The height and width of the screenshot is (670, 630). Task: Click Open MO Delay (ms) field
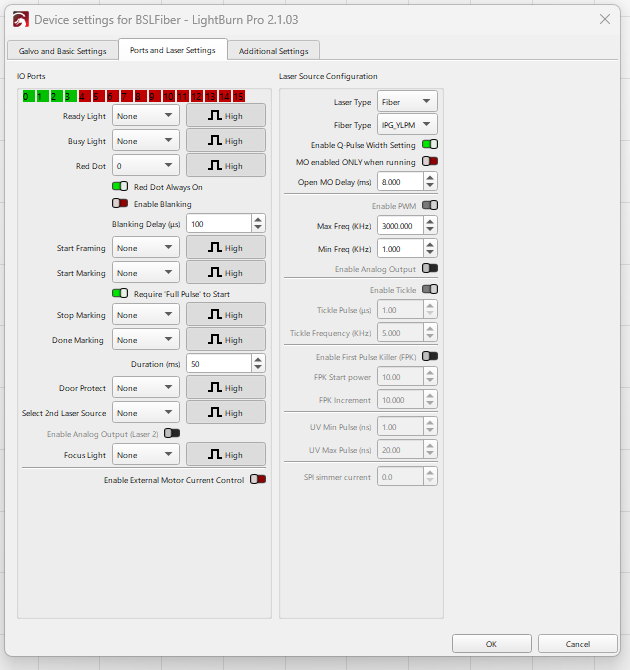click(x=400, y=182)
